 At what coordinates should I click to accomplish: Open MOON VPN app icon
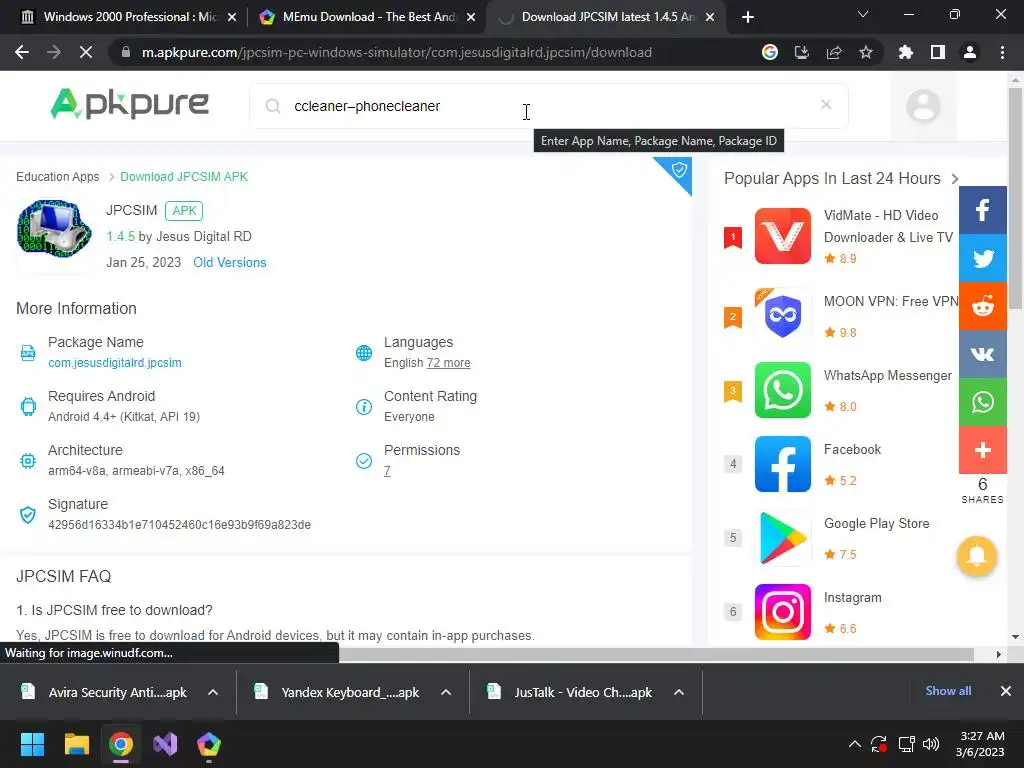coord(782,315)
